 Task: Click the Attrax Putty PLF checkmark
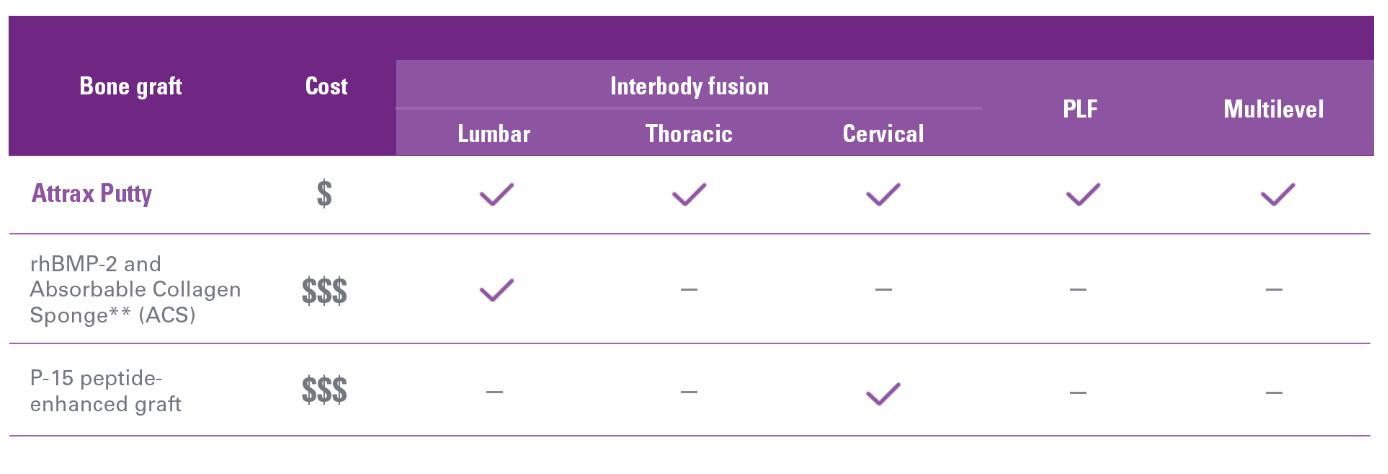tap(1083, 194)
